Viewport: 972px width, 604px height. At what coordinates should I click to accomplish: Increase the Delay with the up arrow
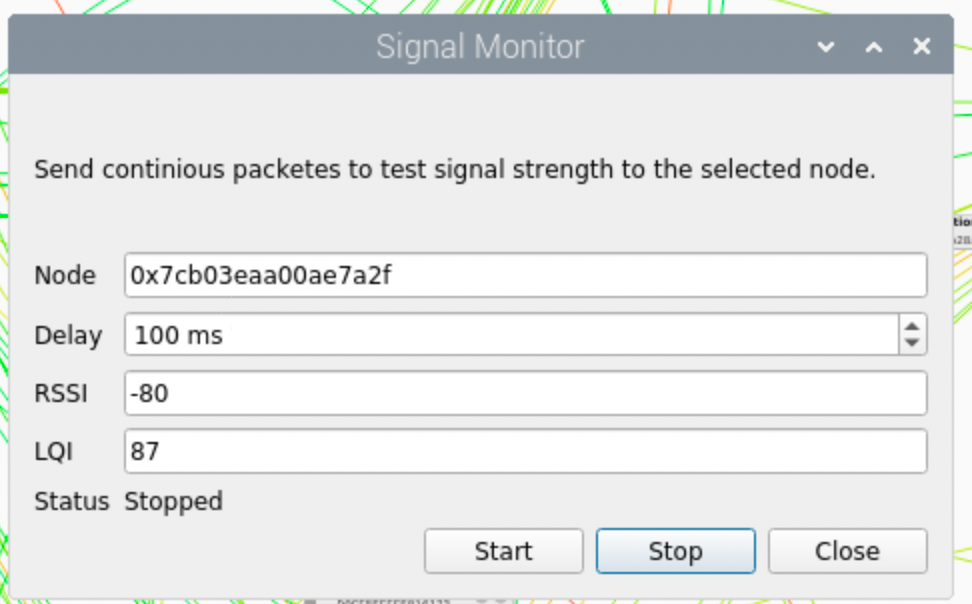(x=911, y=325)
